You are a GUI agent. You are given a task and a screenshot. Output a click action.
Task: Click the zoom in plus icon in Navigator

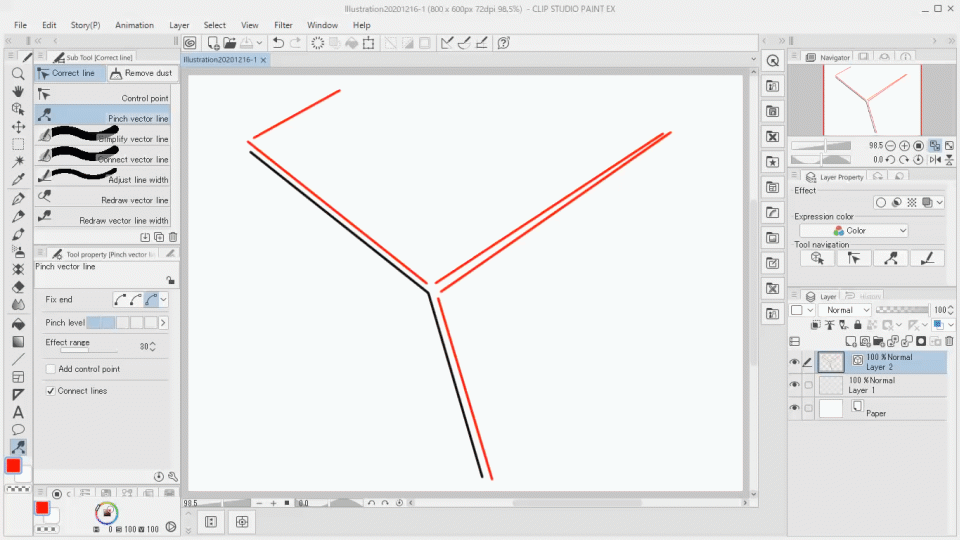point(904,146)
